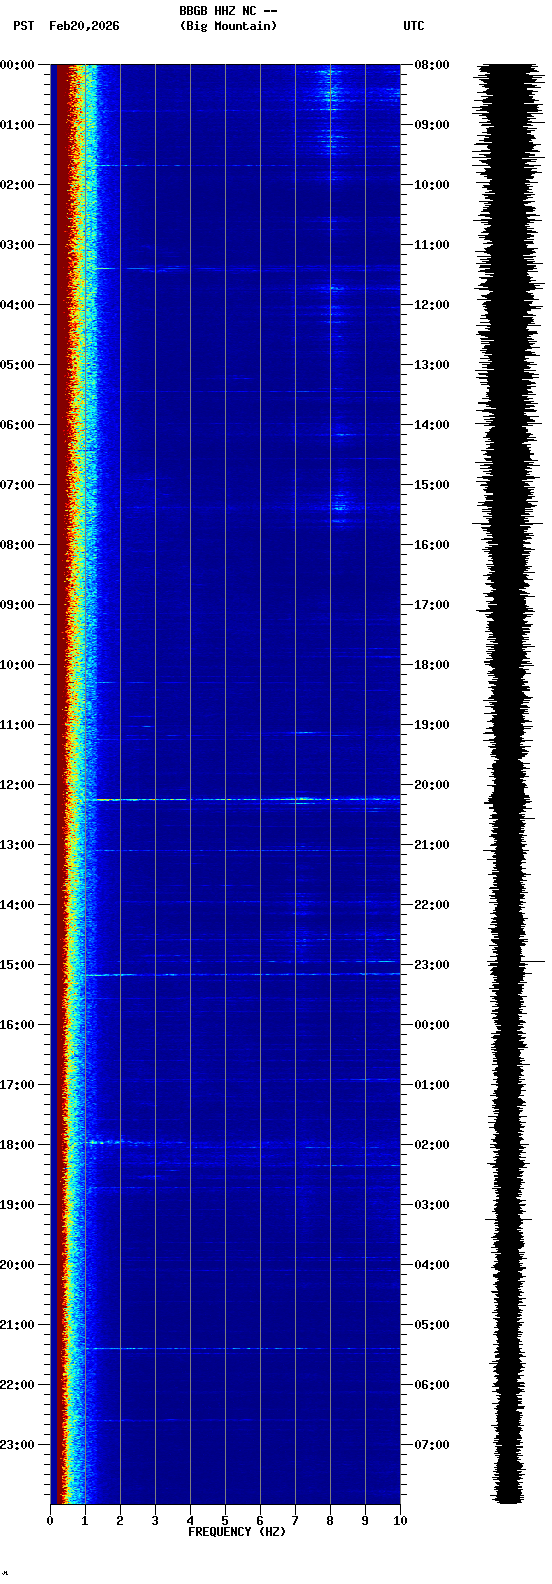Click the 'Feb20,2026' date label
The image size is (552, 1584).
(84, 26)
